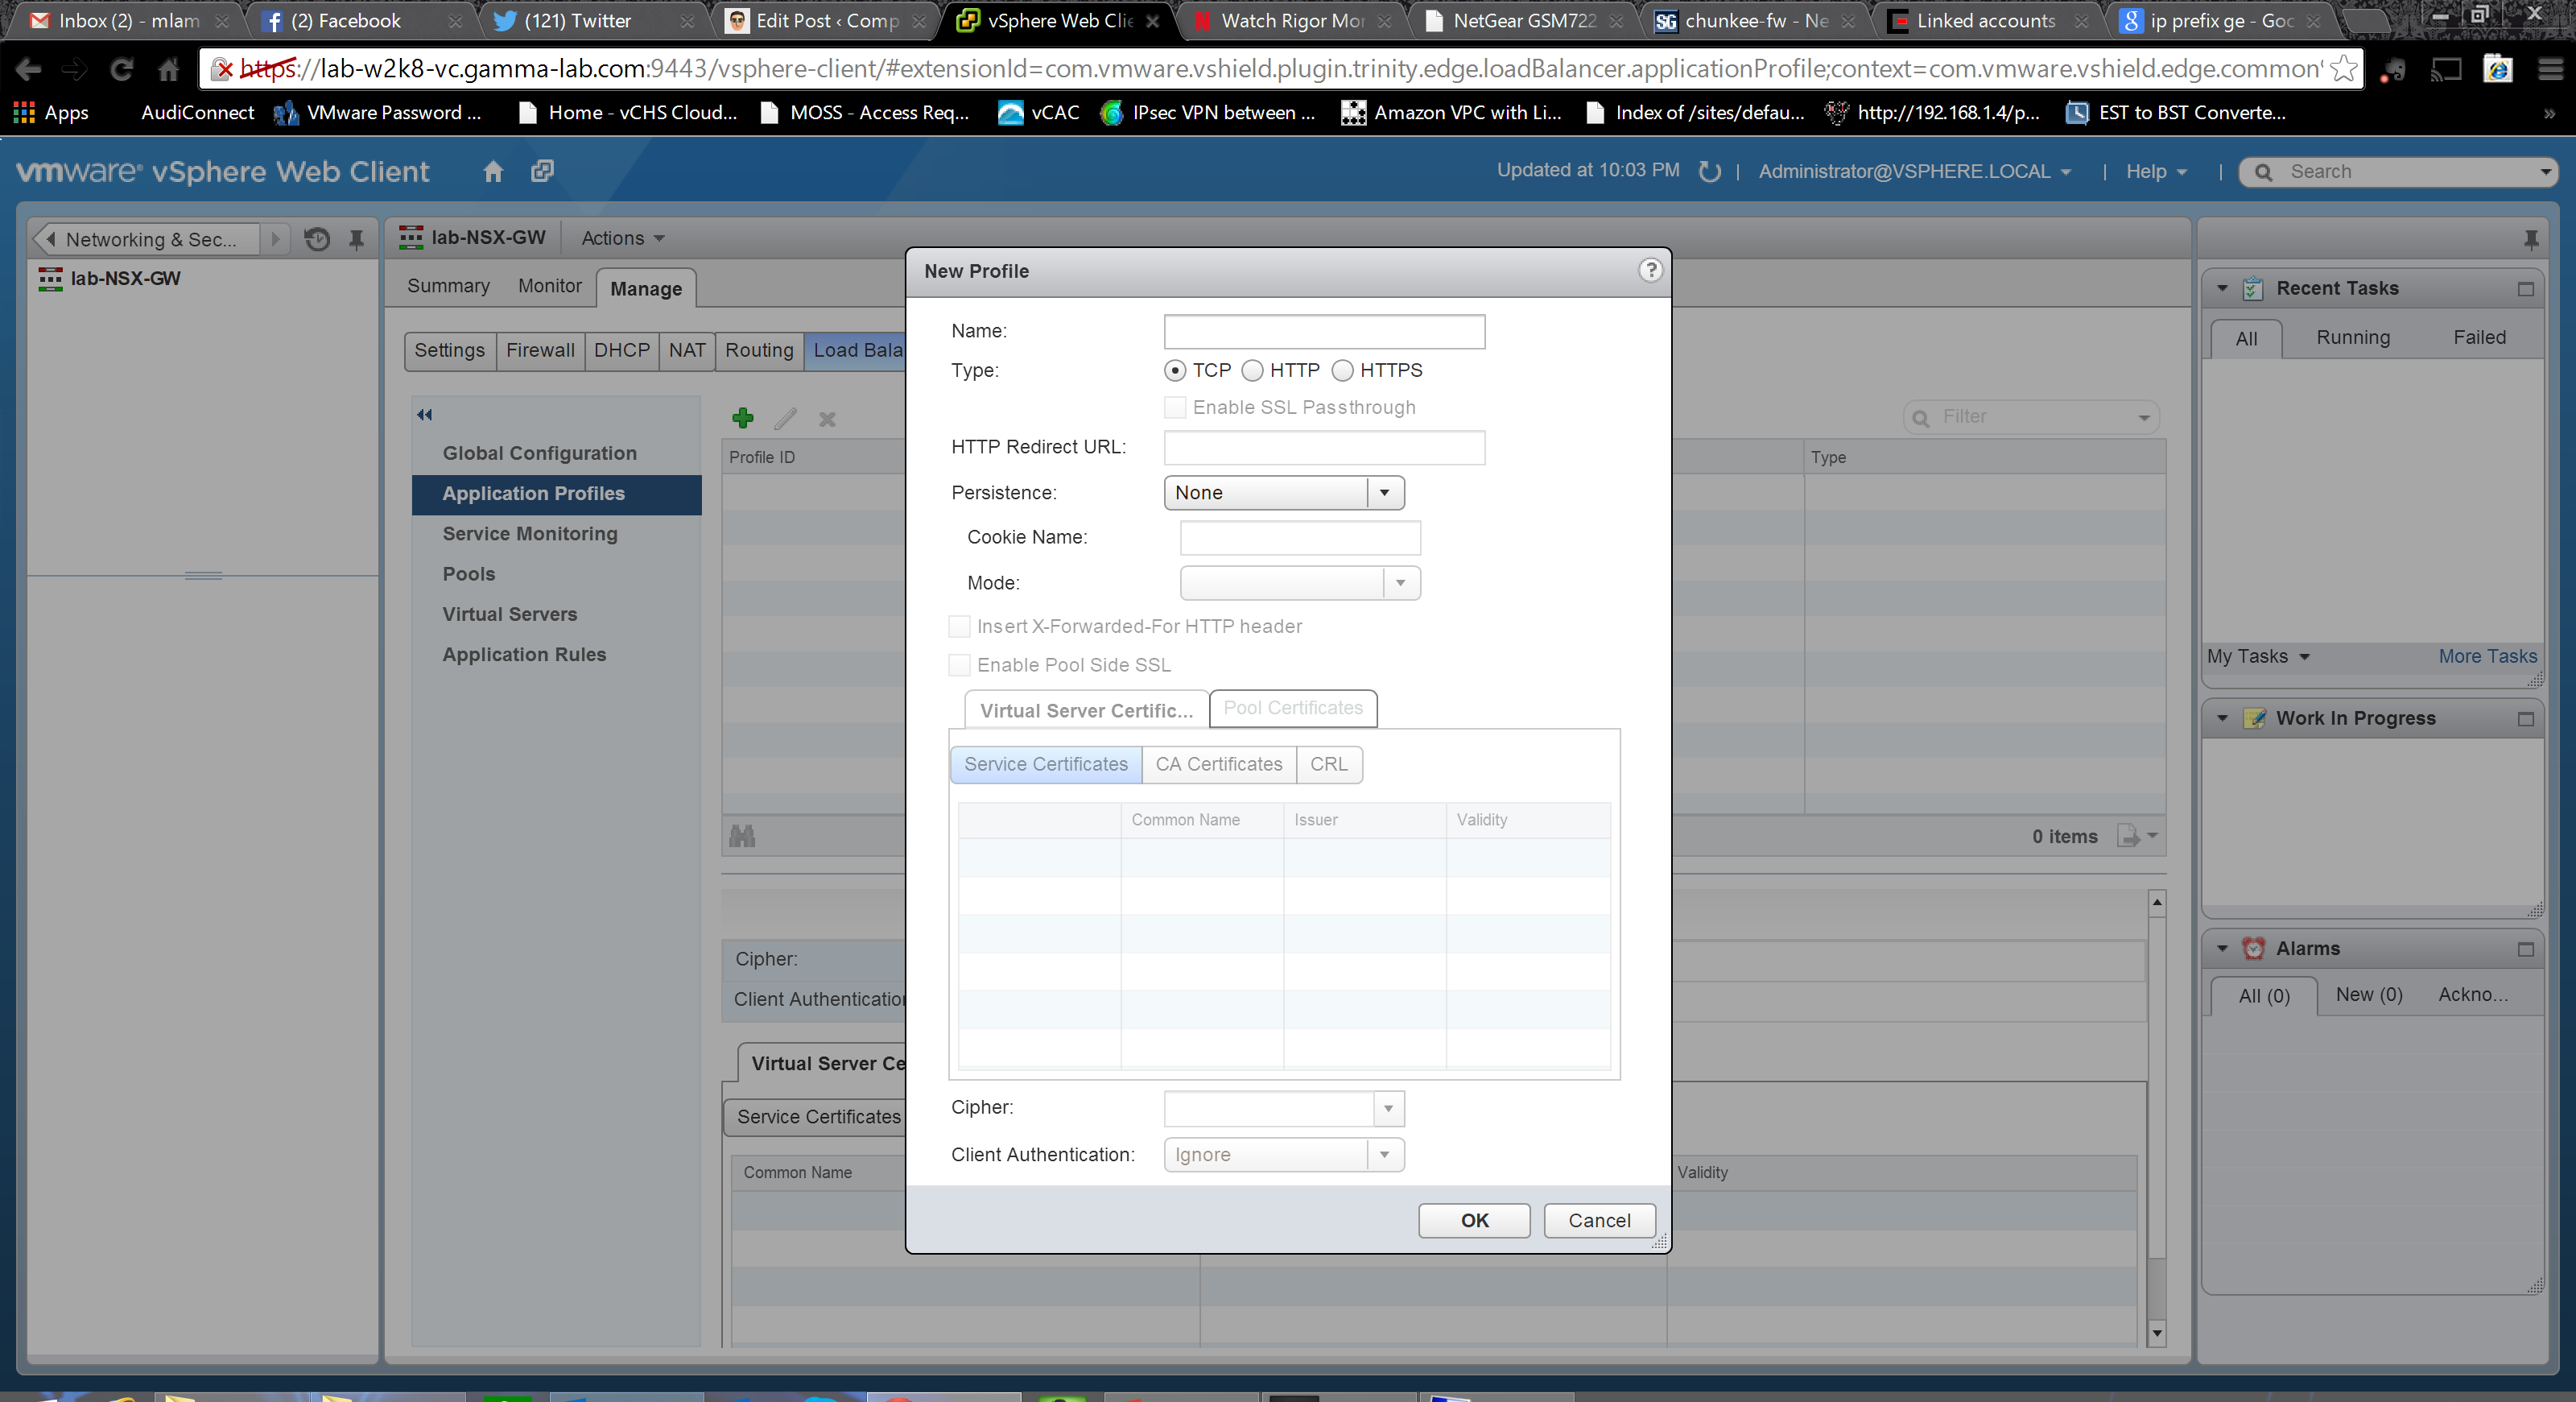The width and height of the screenshot is (2576, 1402).
Task: Click the browser reload icon
Action: [x=121, y=69]
